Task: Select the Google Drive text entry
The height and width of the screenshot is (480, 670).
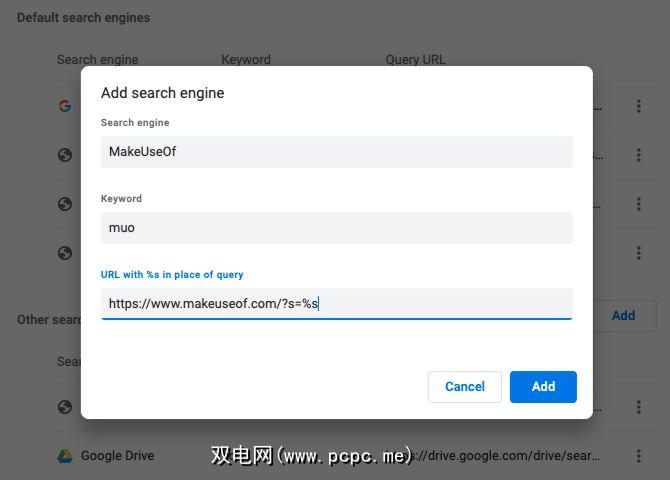Action: click(x=118, y=456)
